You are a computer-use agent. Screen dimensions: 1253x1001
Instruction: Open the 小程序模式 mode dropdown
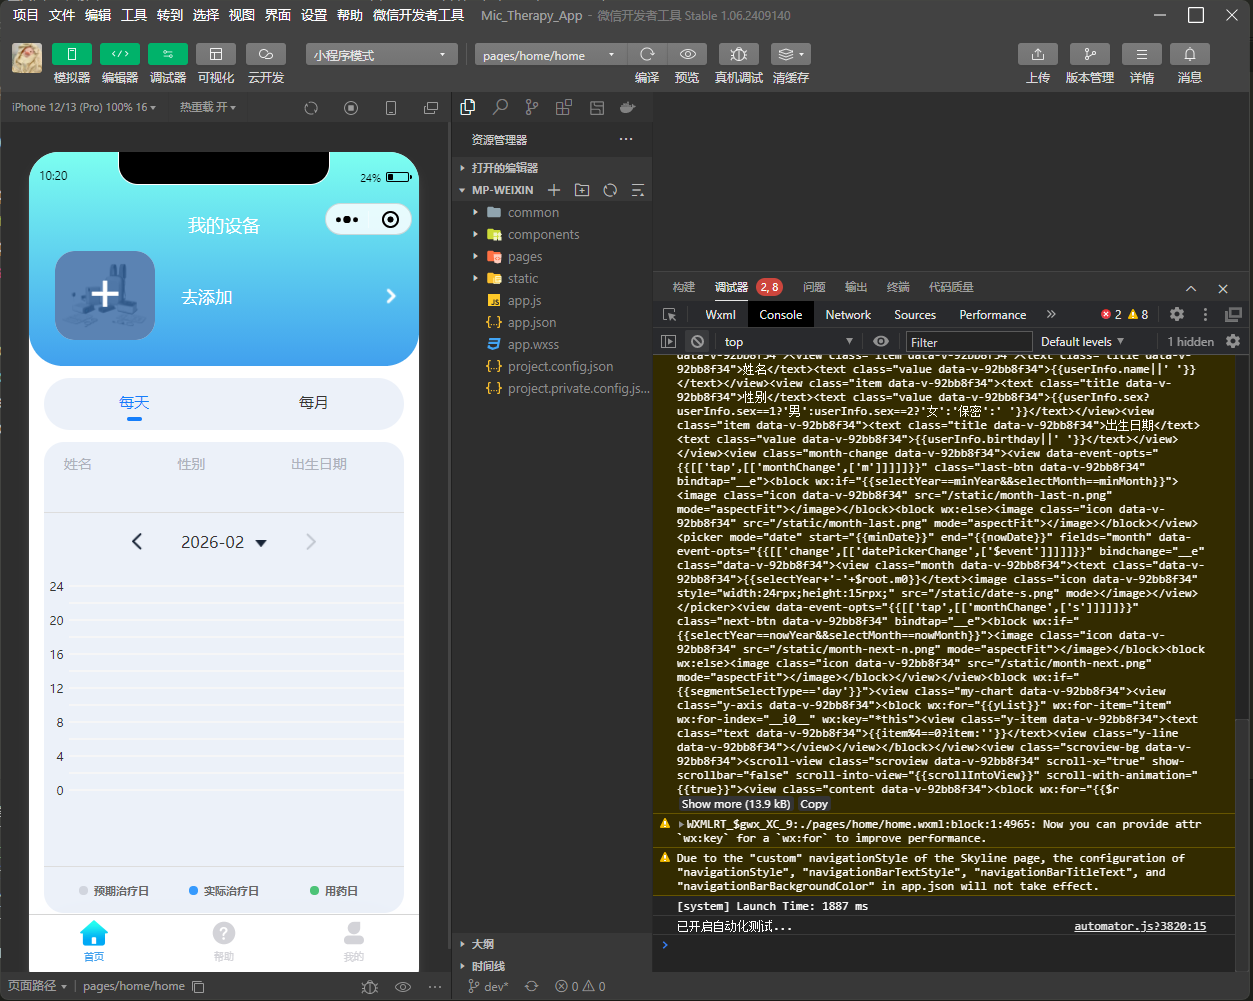(381, 55)
